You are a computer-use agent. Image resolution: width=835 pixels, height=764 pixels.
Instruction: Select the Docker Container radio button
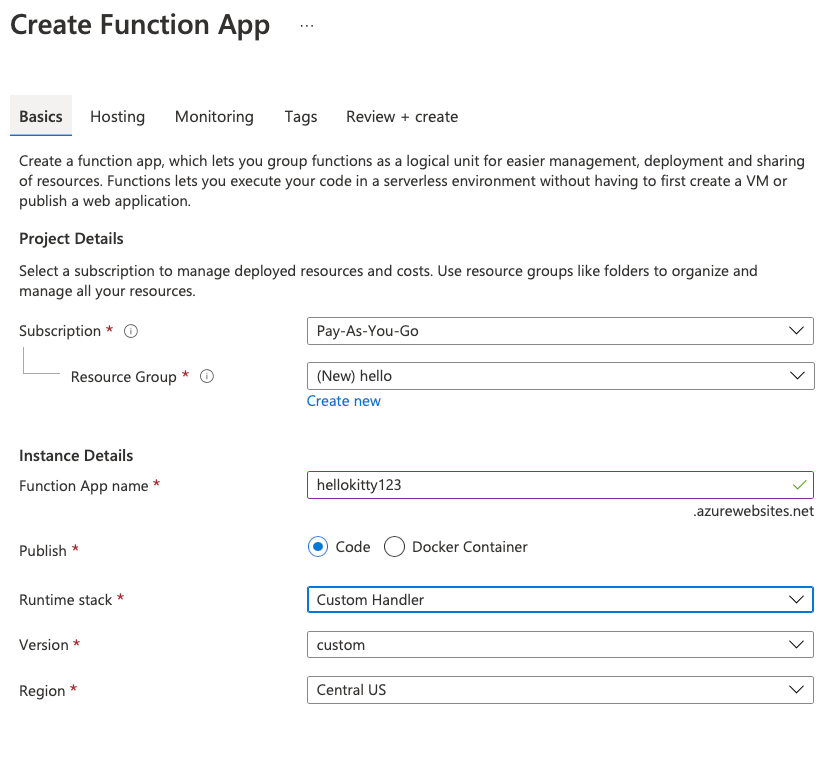[x=394, y=547]
